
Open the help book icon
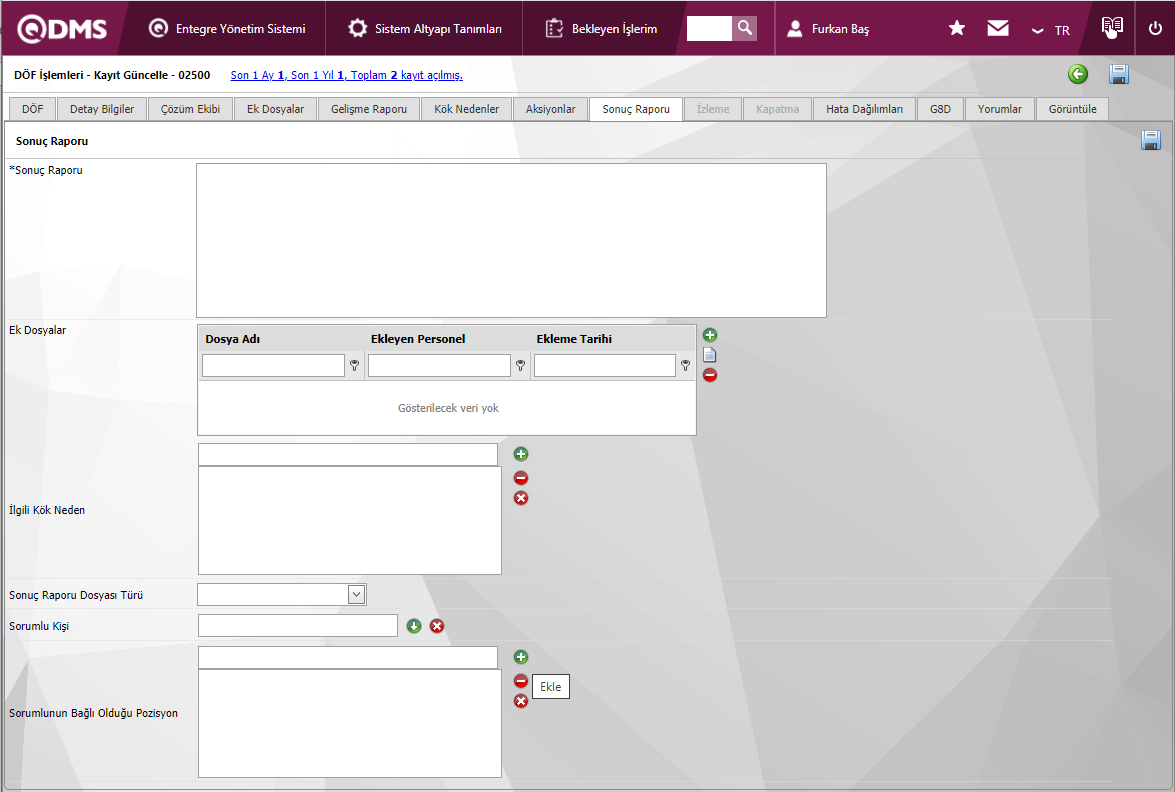click(x=1112, y=27)
